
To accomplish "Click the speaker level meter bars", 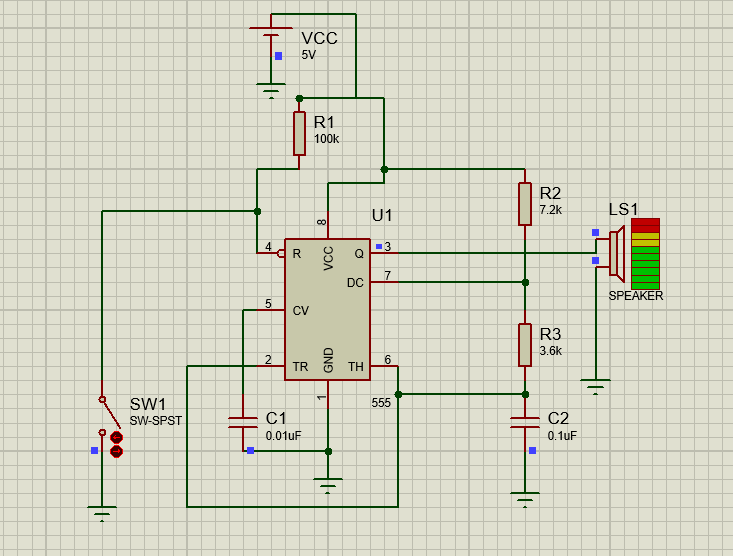I will (646, 254).
